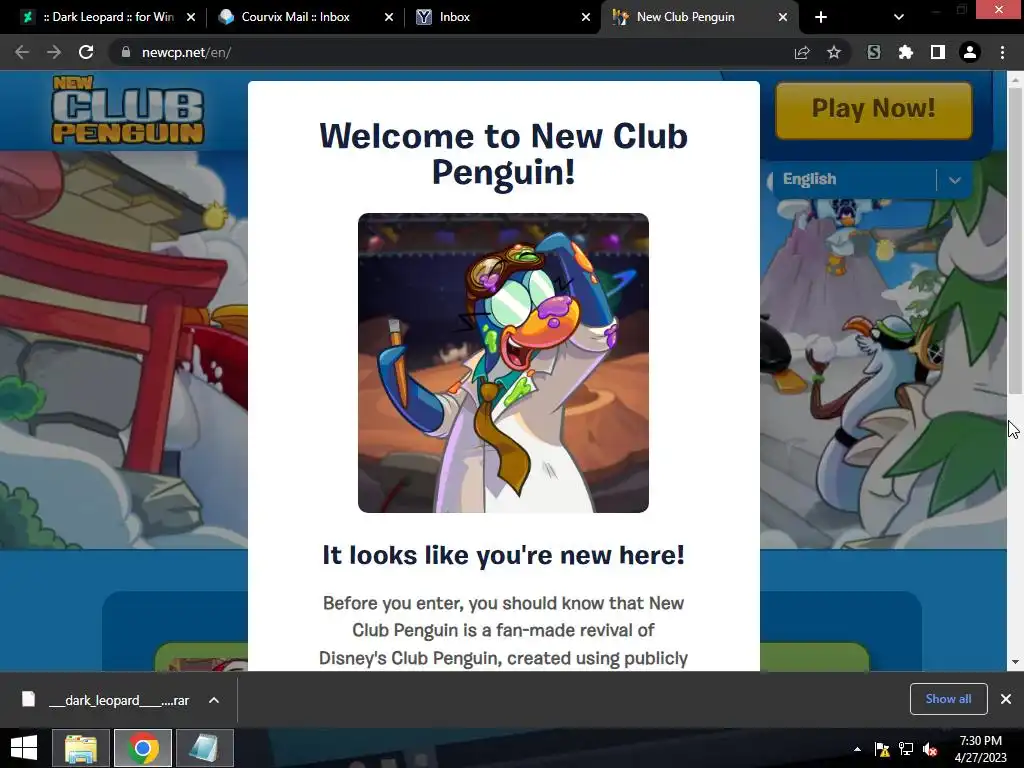
Task: Share this page via toolbar icon
Action: point(802,52)
